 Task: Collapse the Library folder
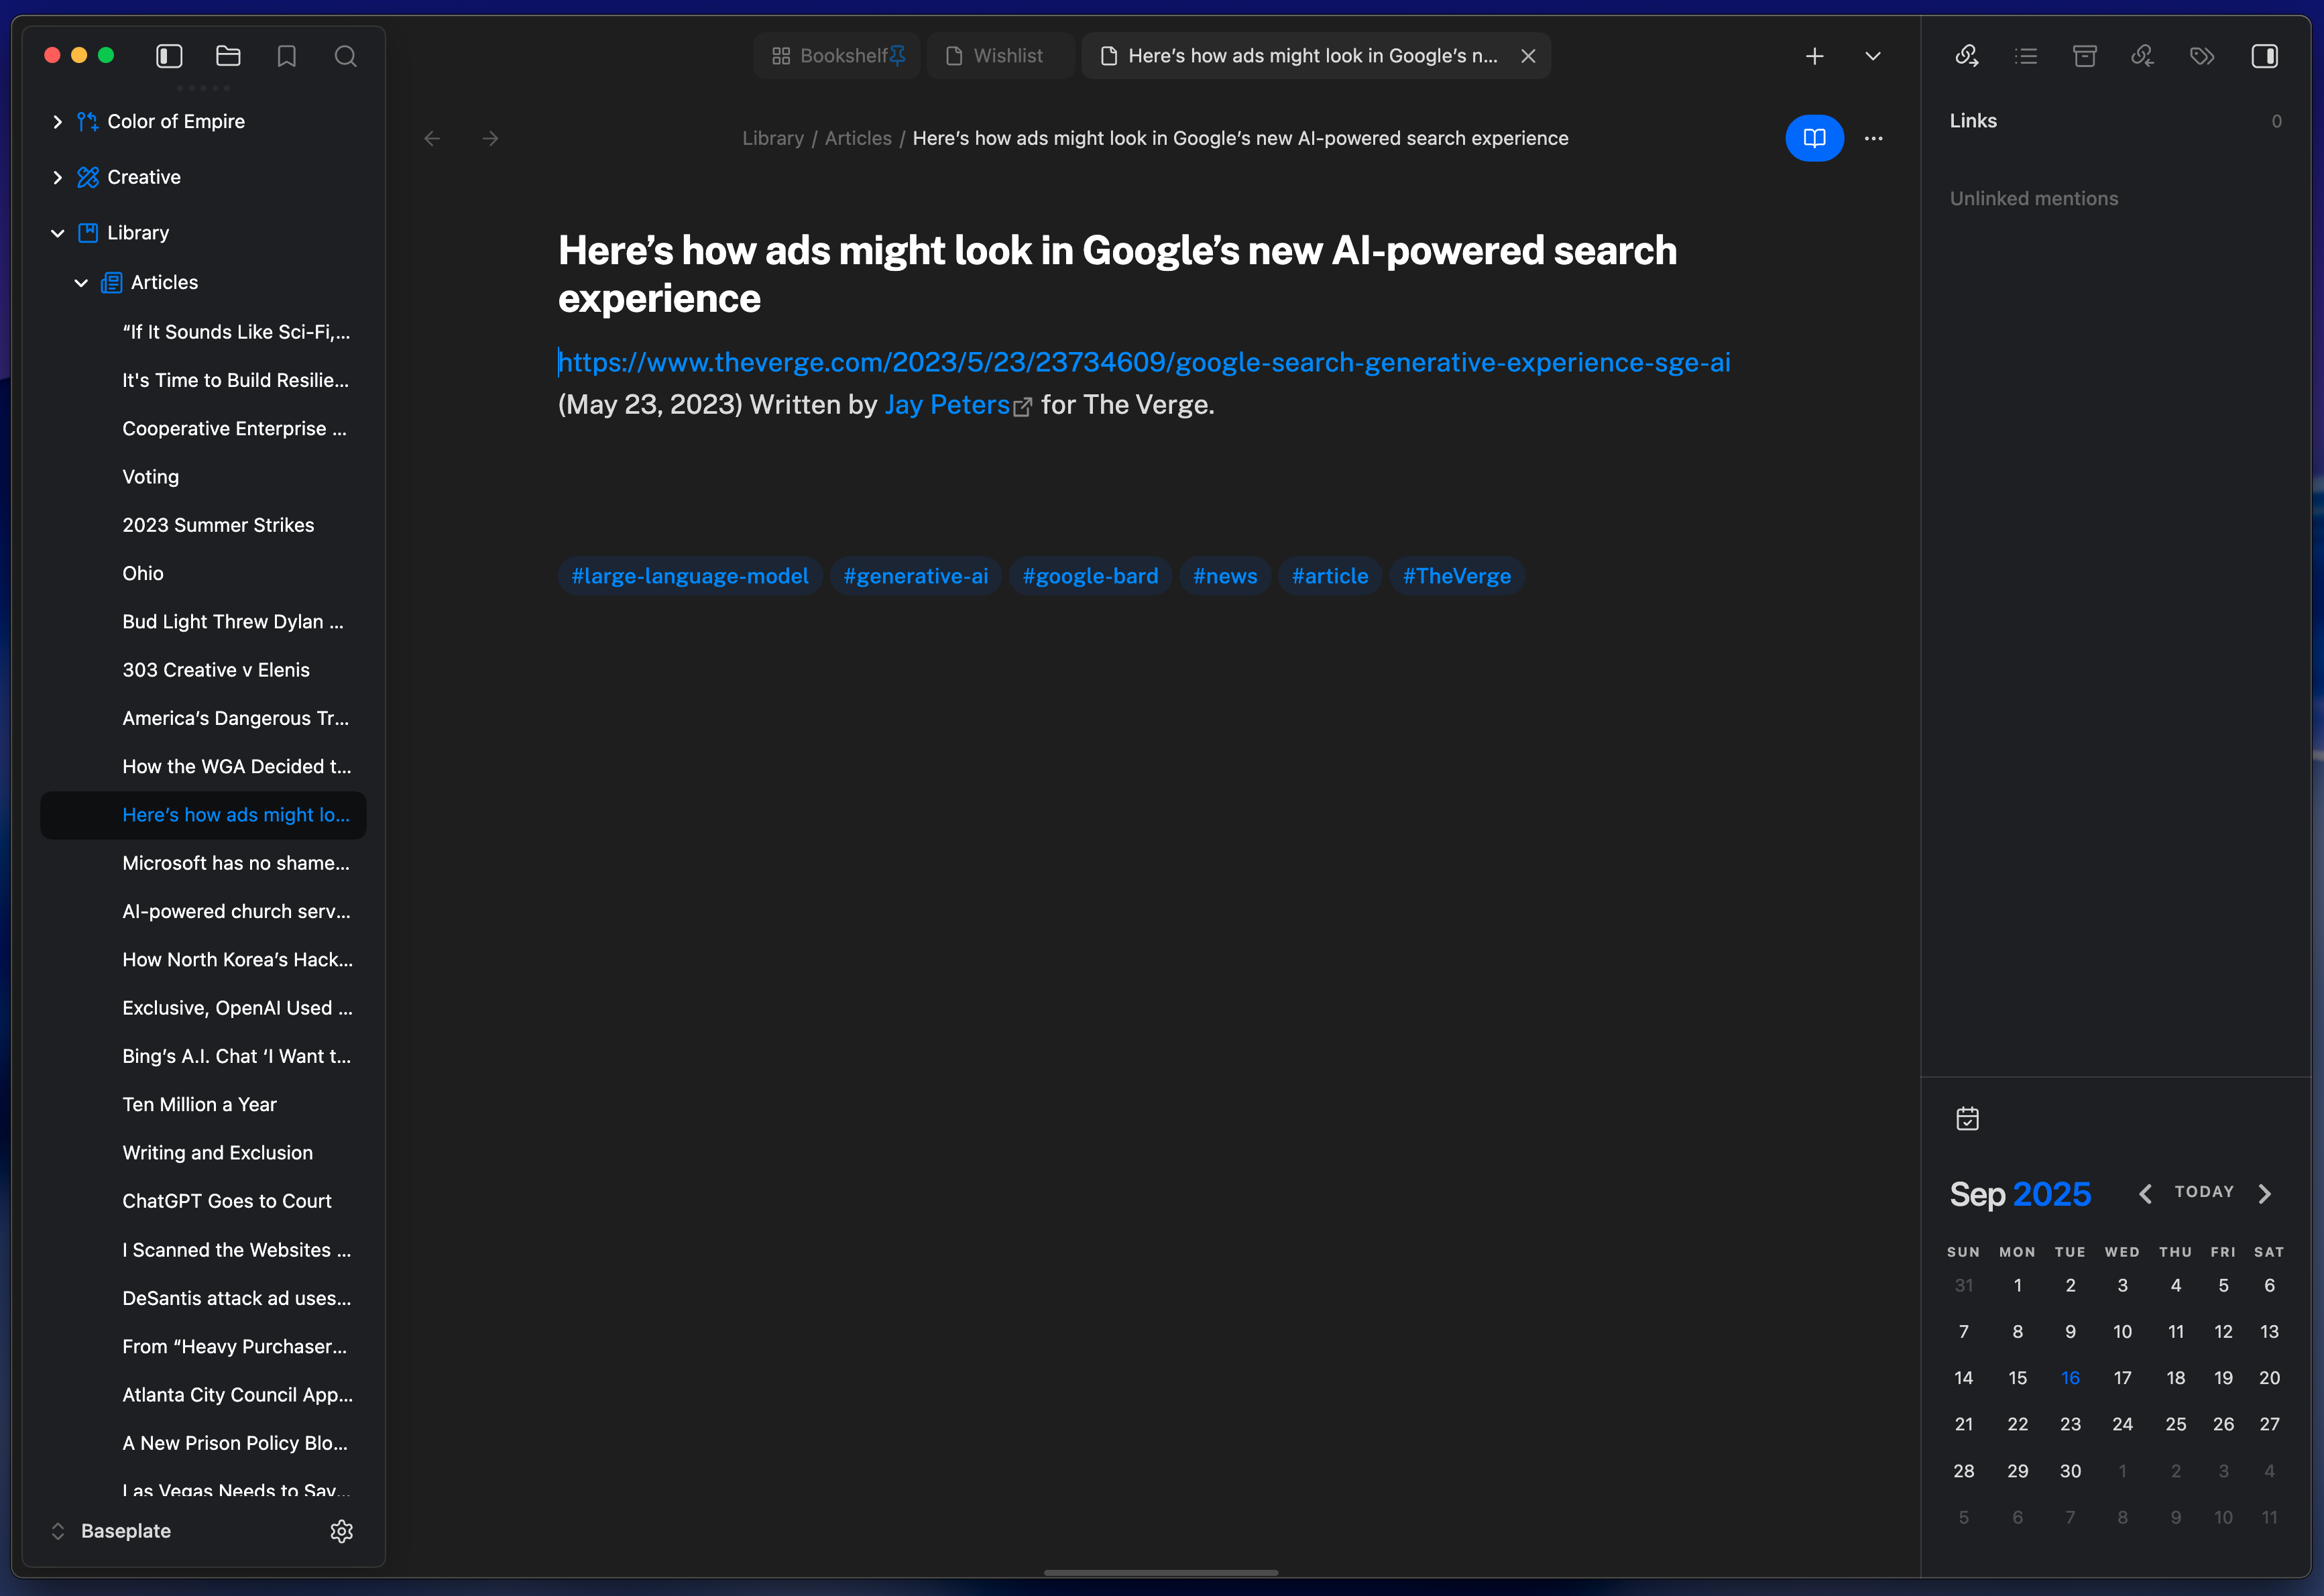click(57, 233)
